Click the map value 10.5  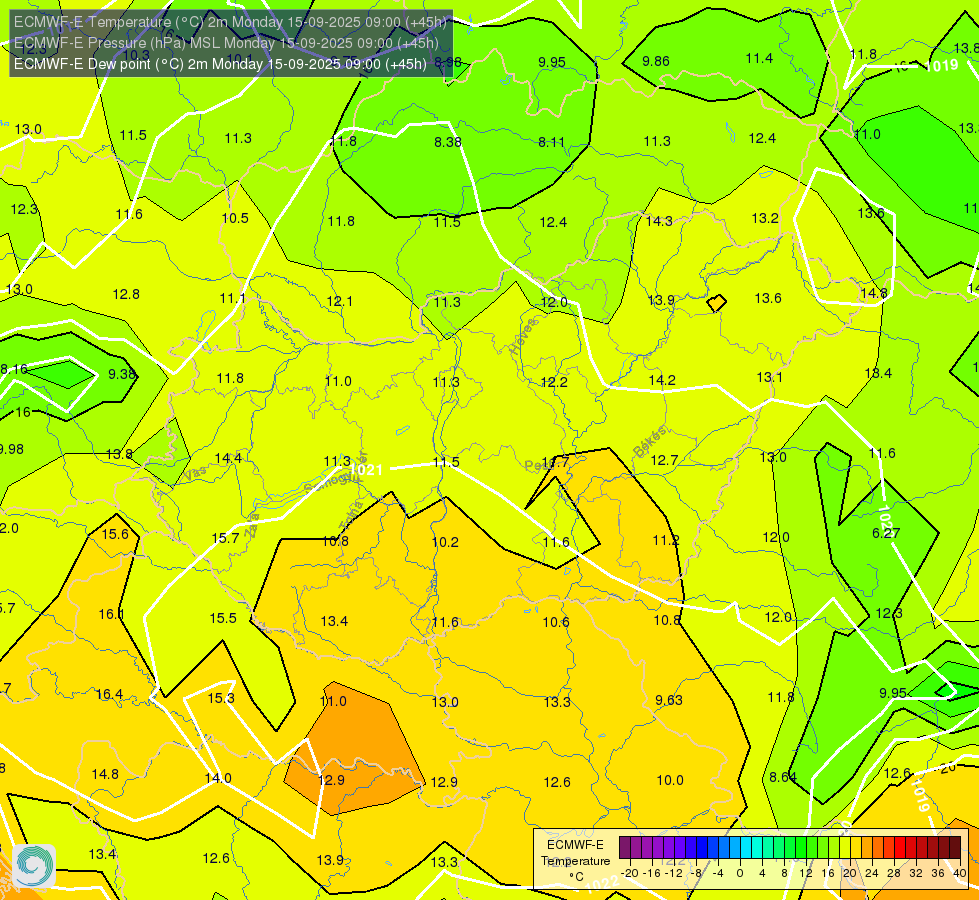(235, 218)
